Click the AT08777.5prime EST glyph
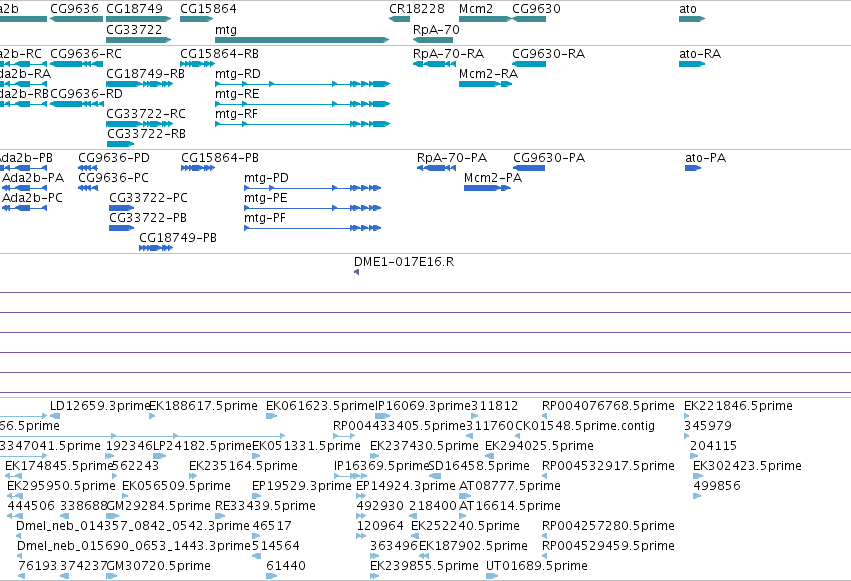Image resolution: width=851 pixels, height=581 pixels. (x=465, y=496)
